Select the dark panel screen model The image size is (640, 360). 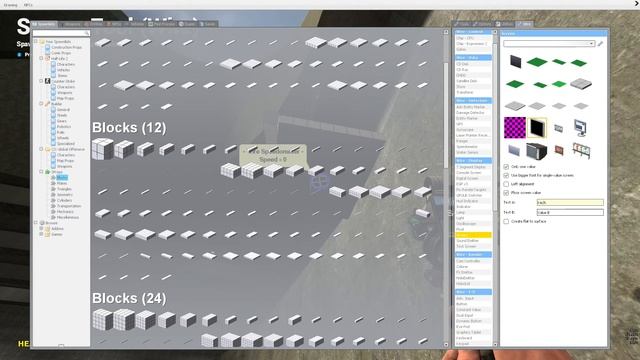[515, 62]
